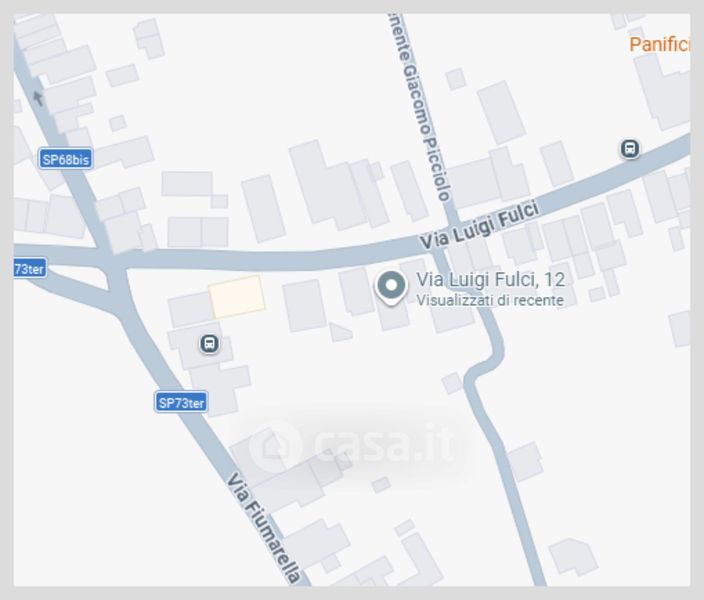Select the bus stop icon on Via Luigi Fulci

[x=629, y=149]
